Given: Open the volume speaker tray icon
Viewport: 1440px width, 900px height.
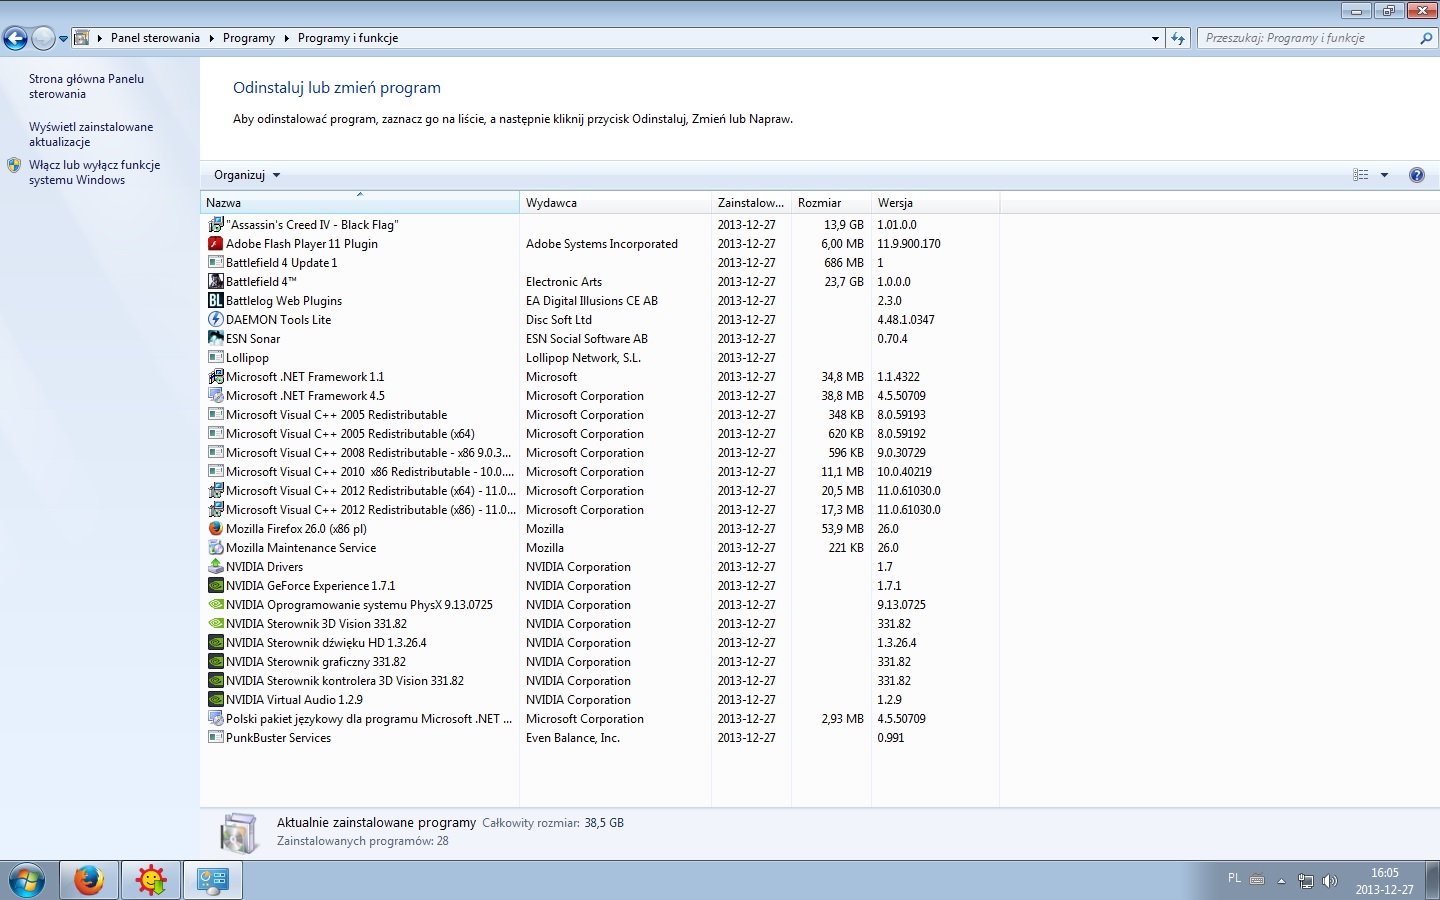Looking at the screenshot, I should click(x=1330, y=881).
